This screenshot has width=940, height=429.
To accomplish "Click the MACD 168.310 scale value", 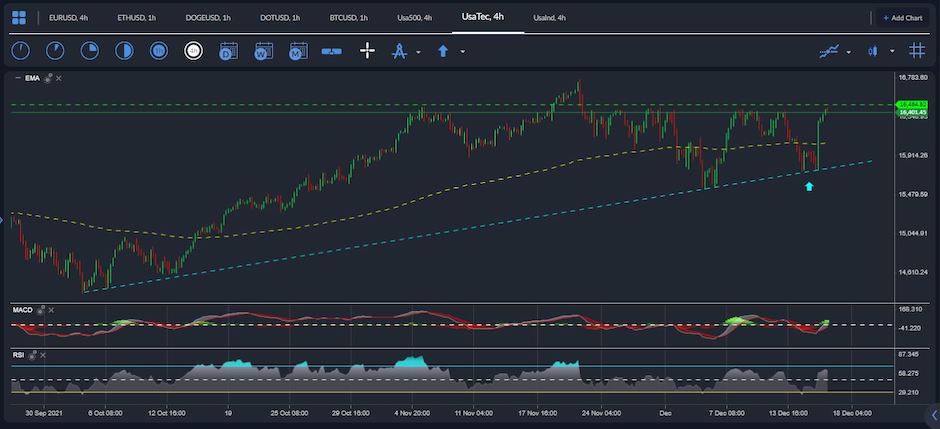I will [x=911, y=309].
